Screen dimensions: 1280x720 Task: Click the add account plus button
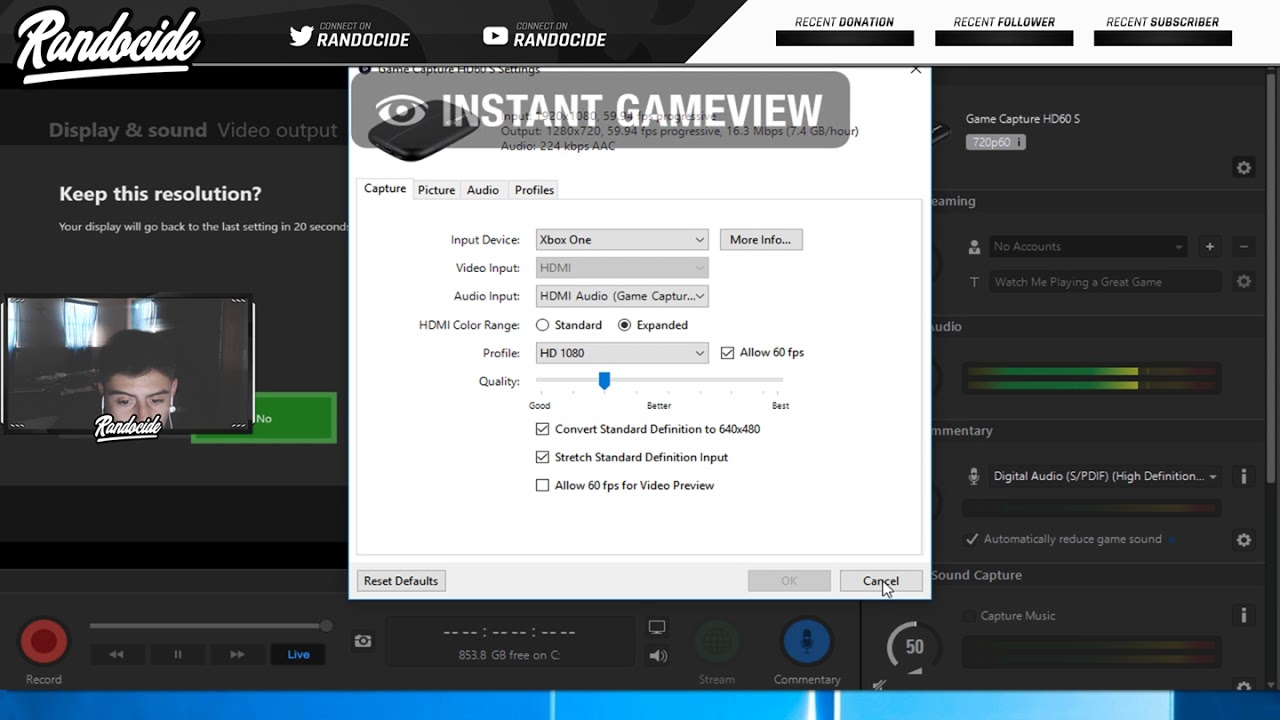(x=1209, y=246)
